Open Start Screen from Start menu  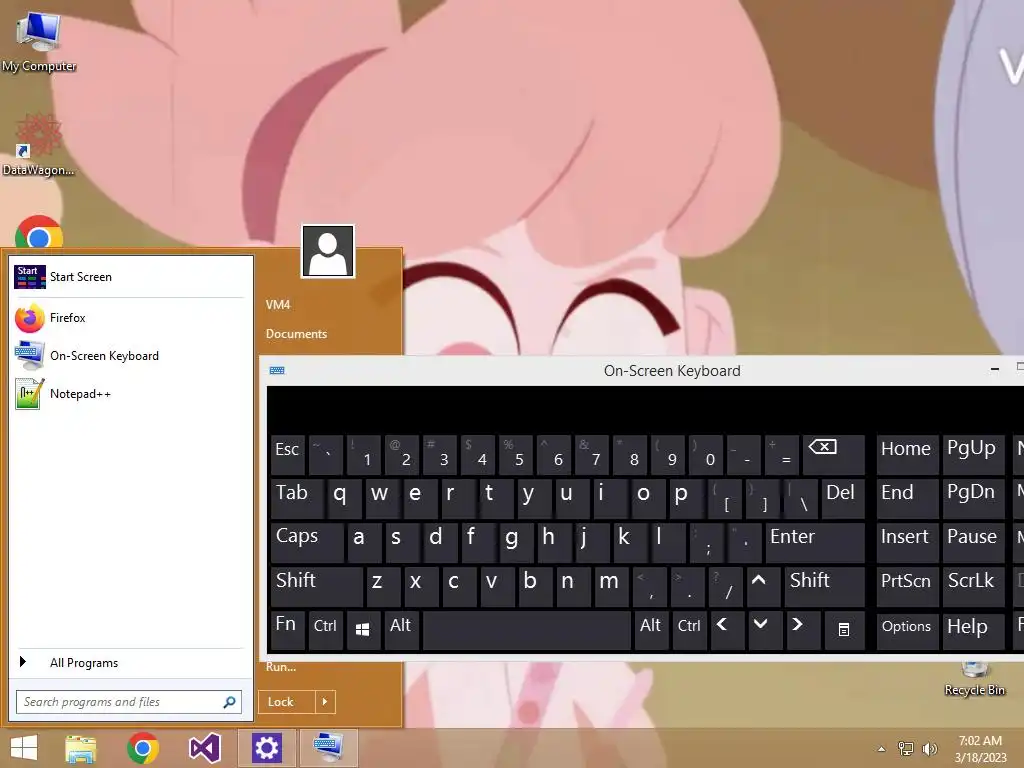(x=131, y=277)
